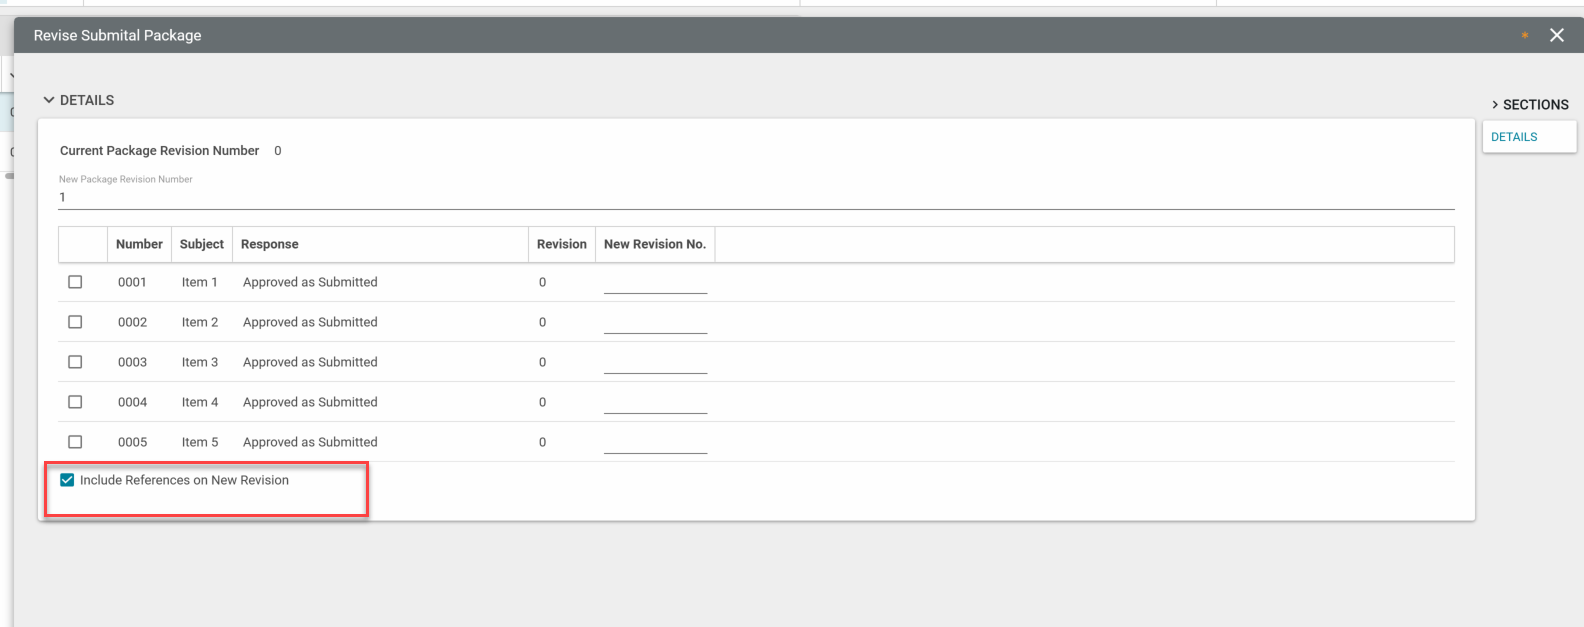Click New Revision No. field for Item 5
The image size is (1584, 627).
tap(655, 443)
